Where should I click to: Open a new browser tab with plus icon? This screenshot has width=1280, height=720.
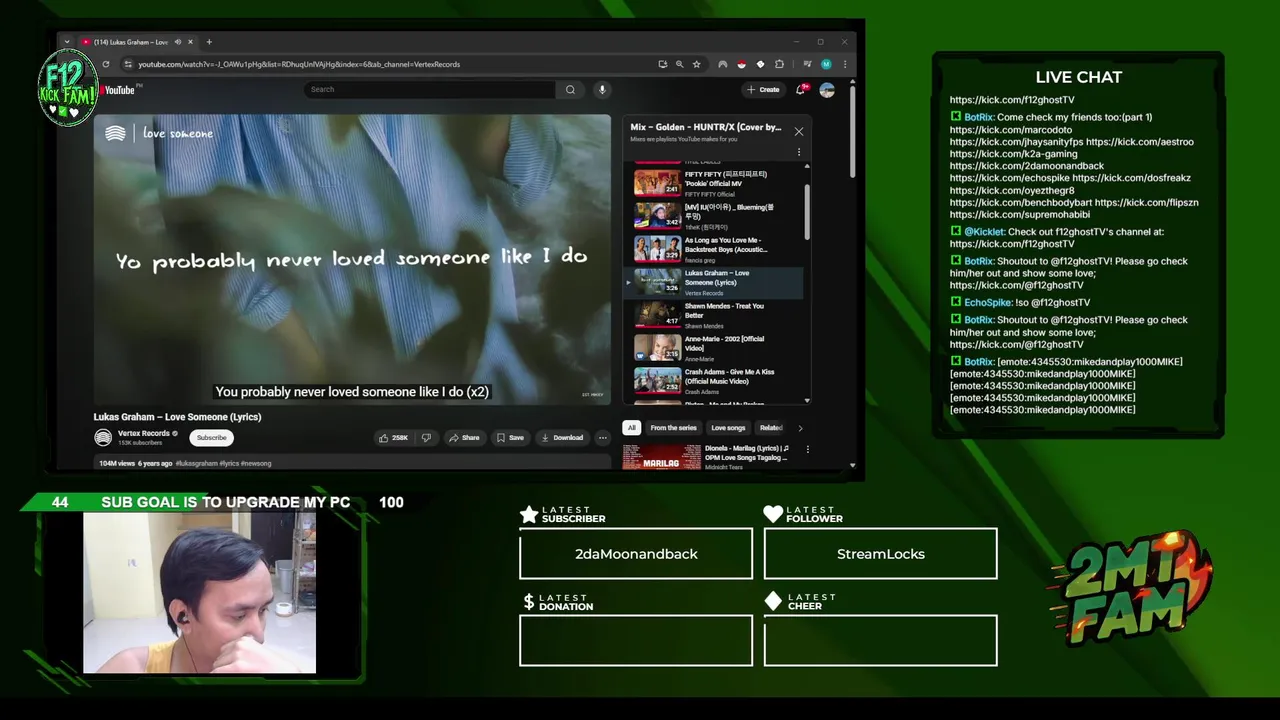coord(209,42)
